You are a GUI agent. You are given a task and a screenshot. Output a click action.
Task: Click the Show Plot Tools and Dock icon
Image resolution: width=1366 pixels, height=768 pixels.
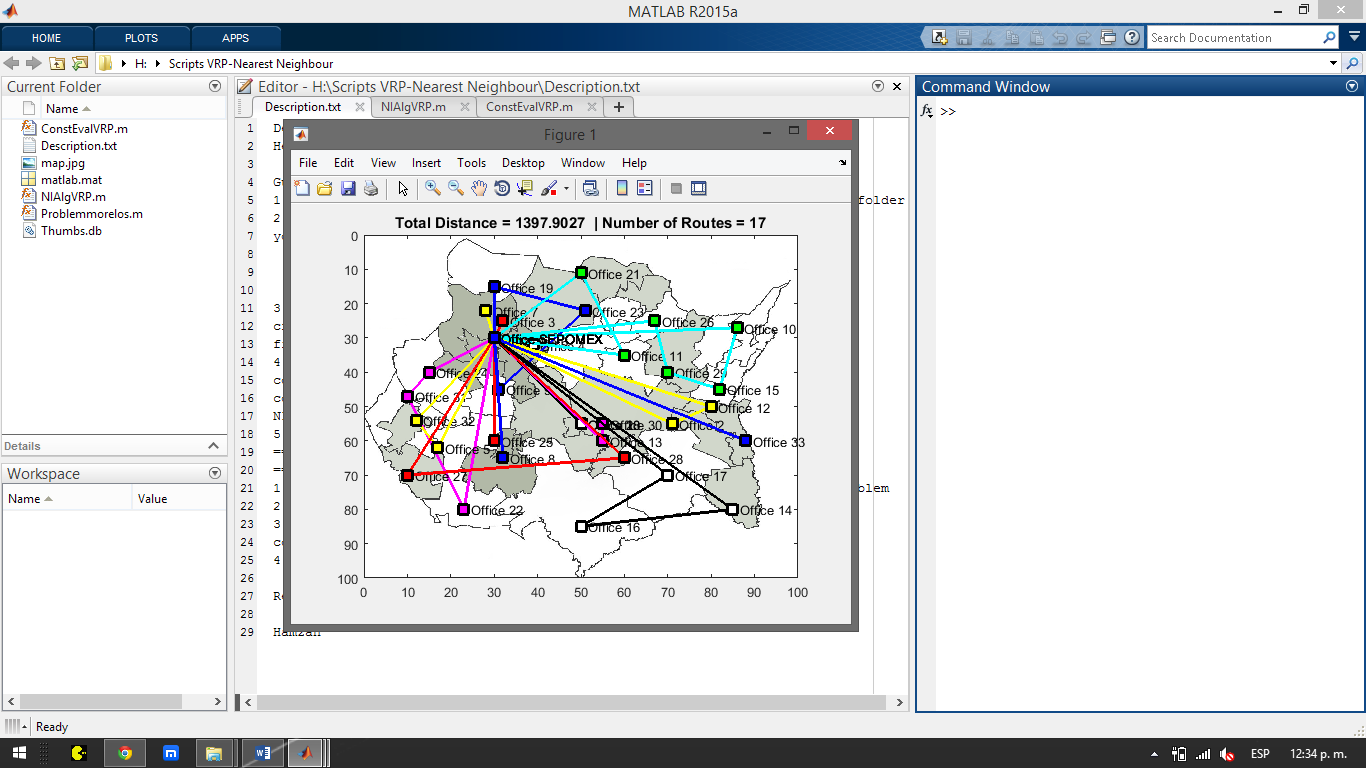(x=699, y=188)
